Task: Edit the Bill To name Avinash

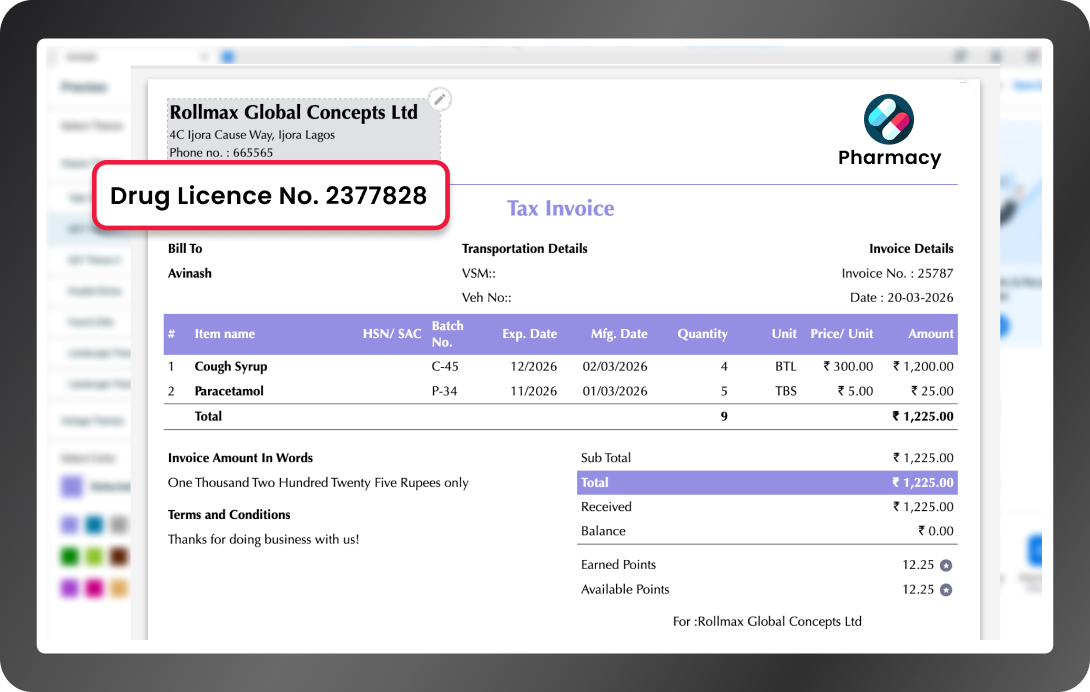Action: [x=189, y=273]
